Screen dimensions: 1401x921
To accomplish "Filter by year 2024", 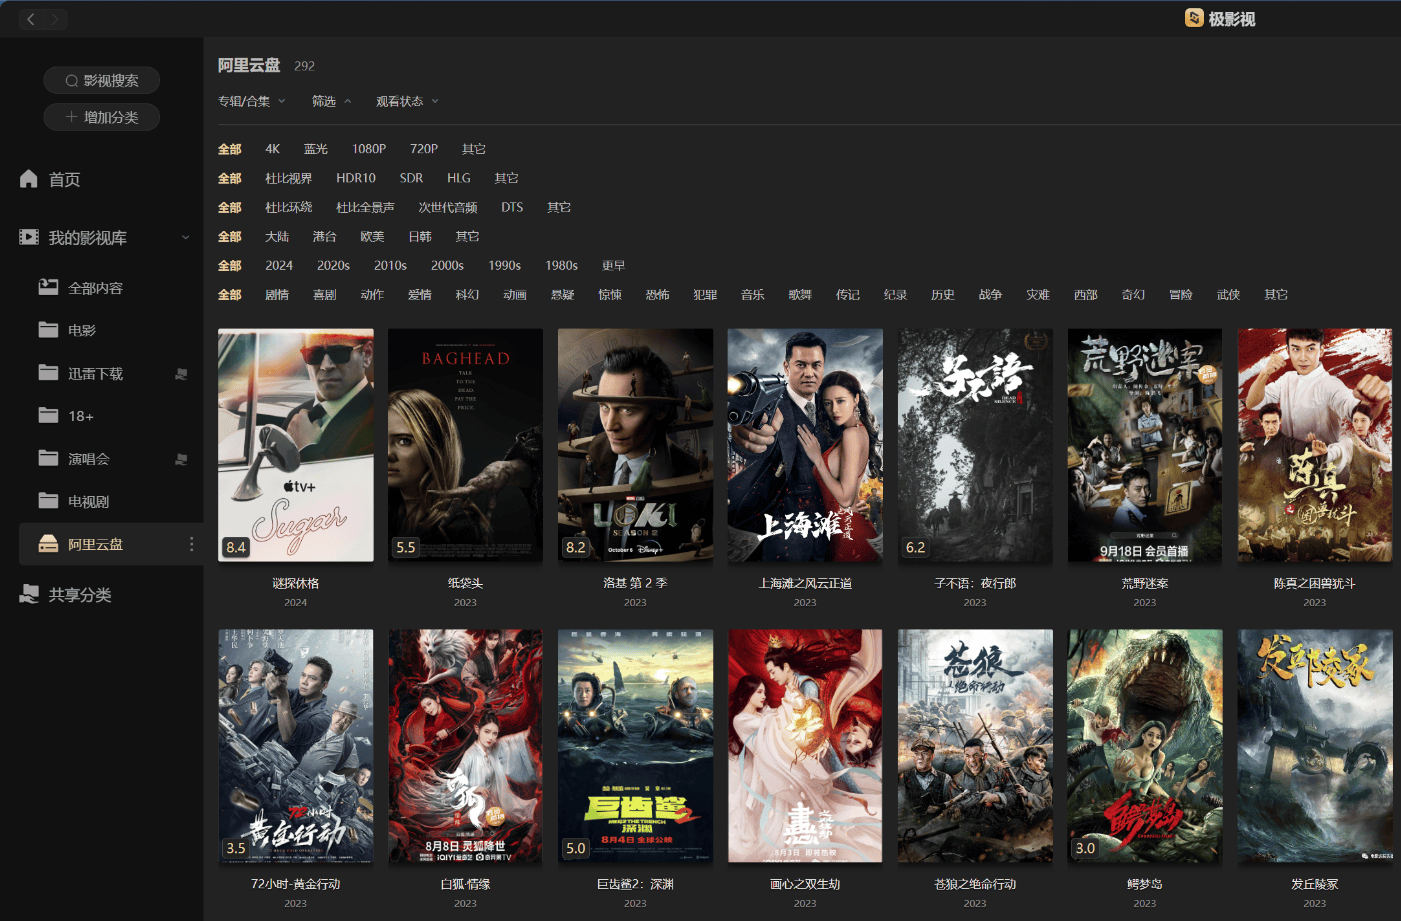I will pyautogui.click(x=279, y=265).
